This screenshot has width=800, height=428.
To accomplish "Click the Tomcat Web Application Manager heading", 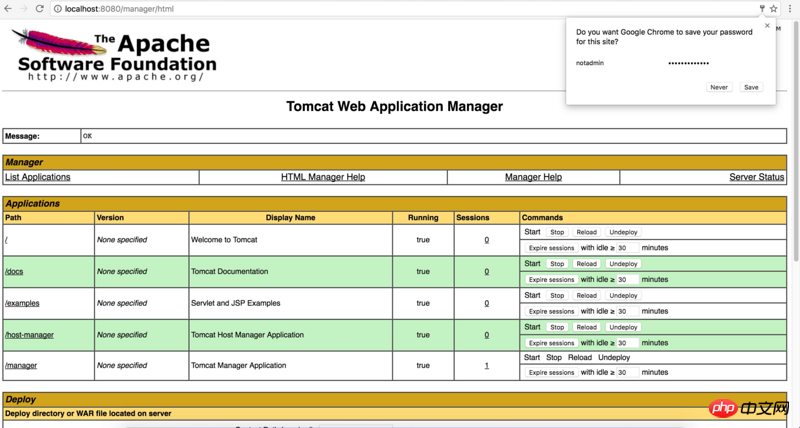I will point(394,106).
